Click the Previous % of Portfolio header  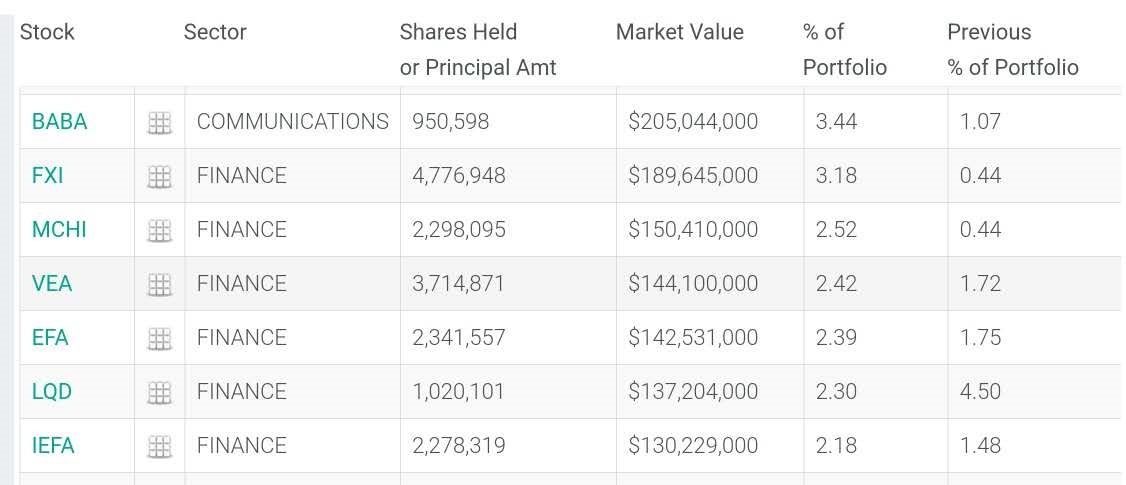[1012, 49]
